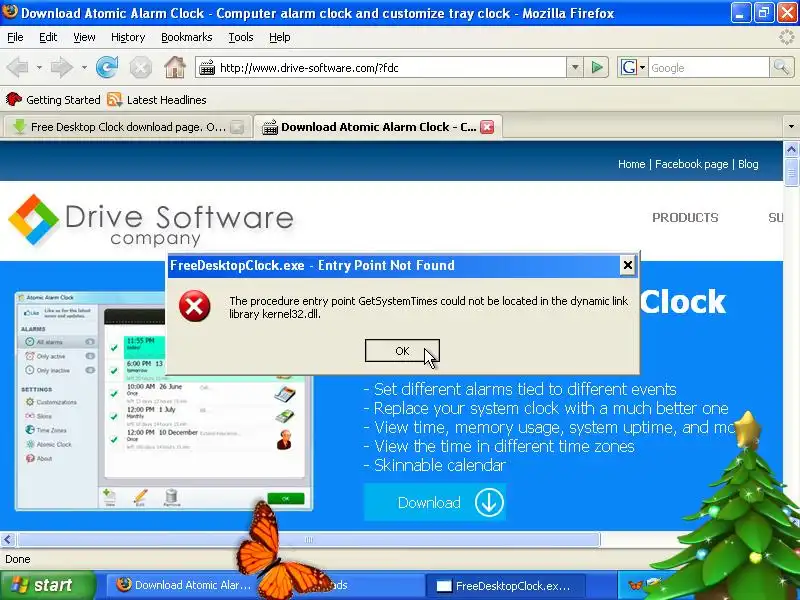
Task: Click the Drive Software company logo
Action: [151, 221]
